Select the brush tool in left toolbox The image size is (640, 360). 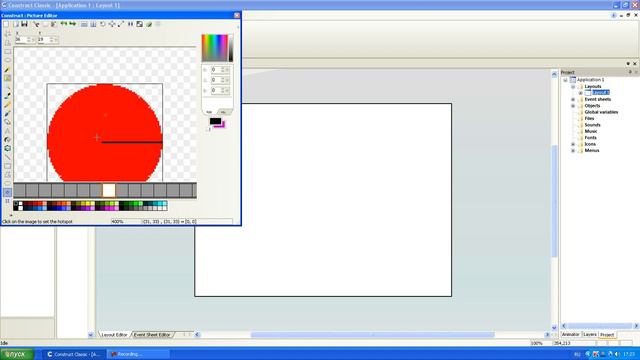(x=7, y=96)
